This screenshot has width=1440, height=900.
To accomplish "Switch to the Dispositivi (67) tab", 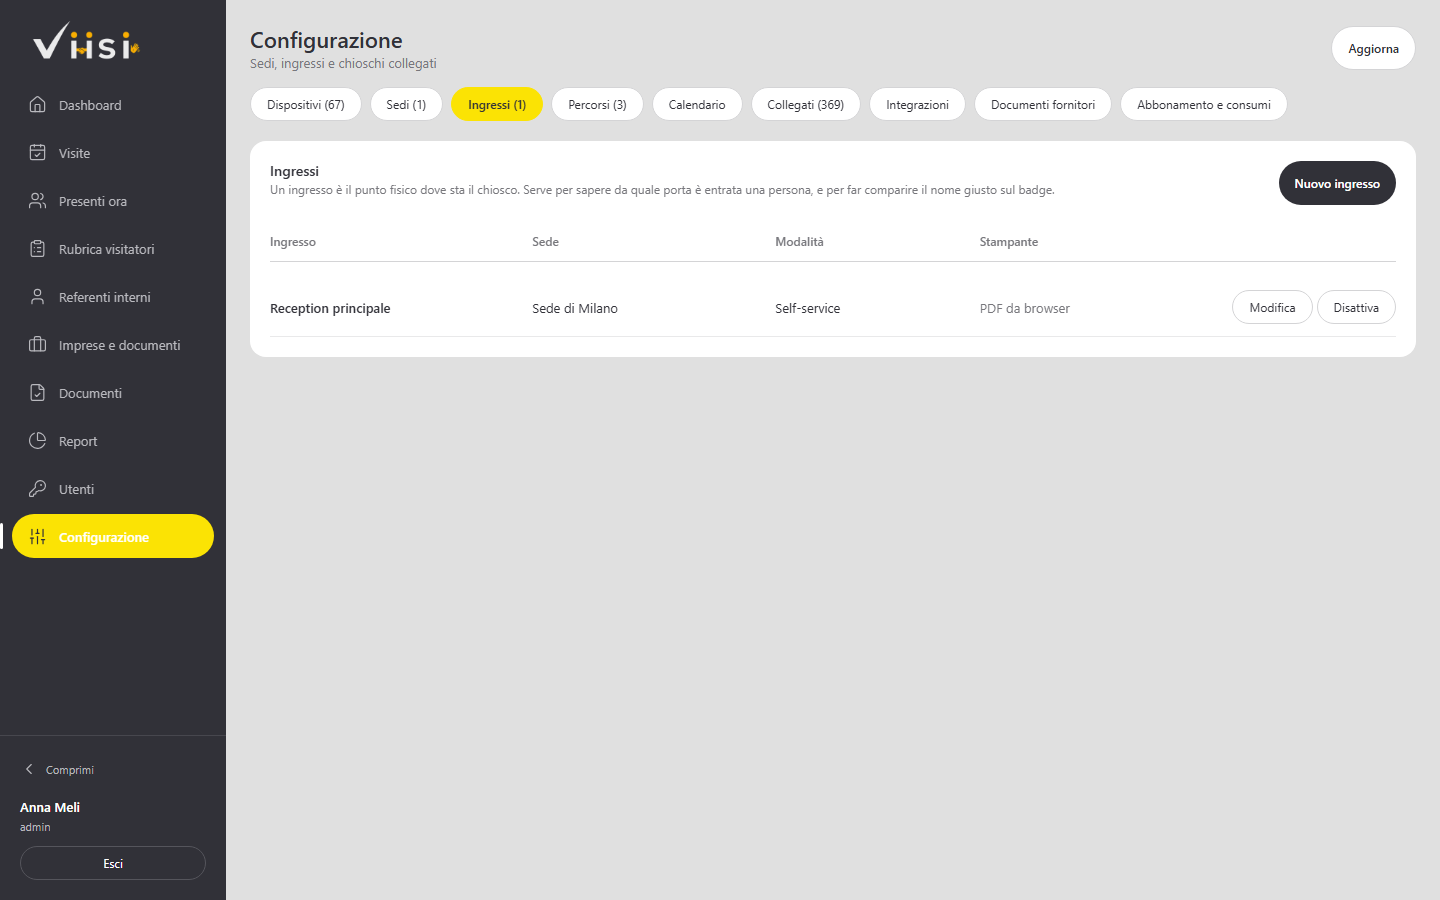I will coord(306,104).
